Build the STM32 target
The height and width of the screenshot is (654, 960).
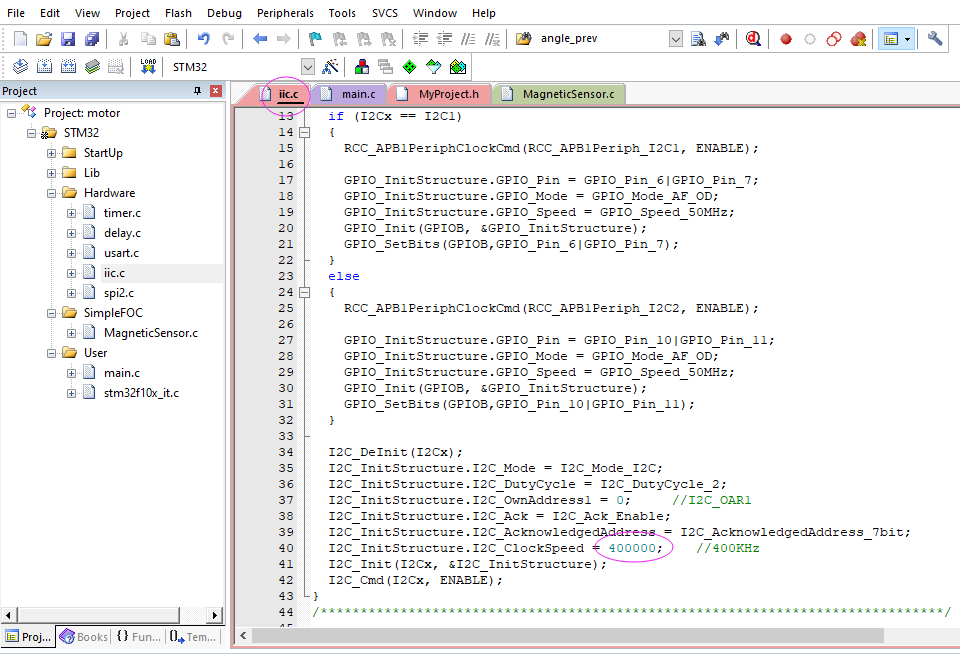(43, 66)
